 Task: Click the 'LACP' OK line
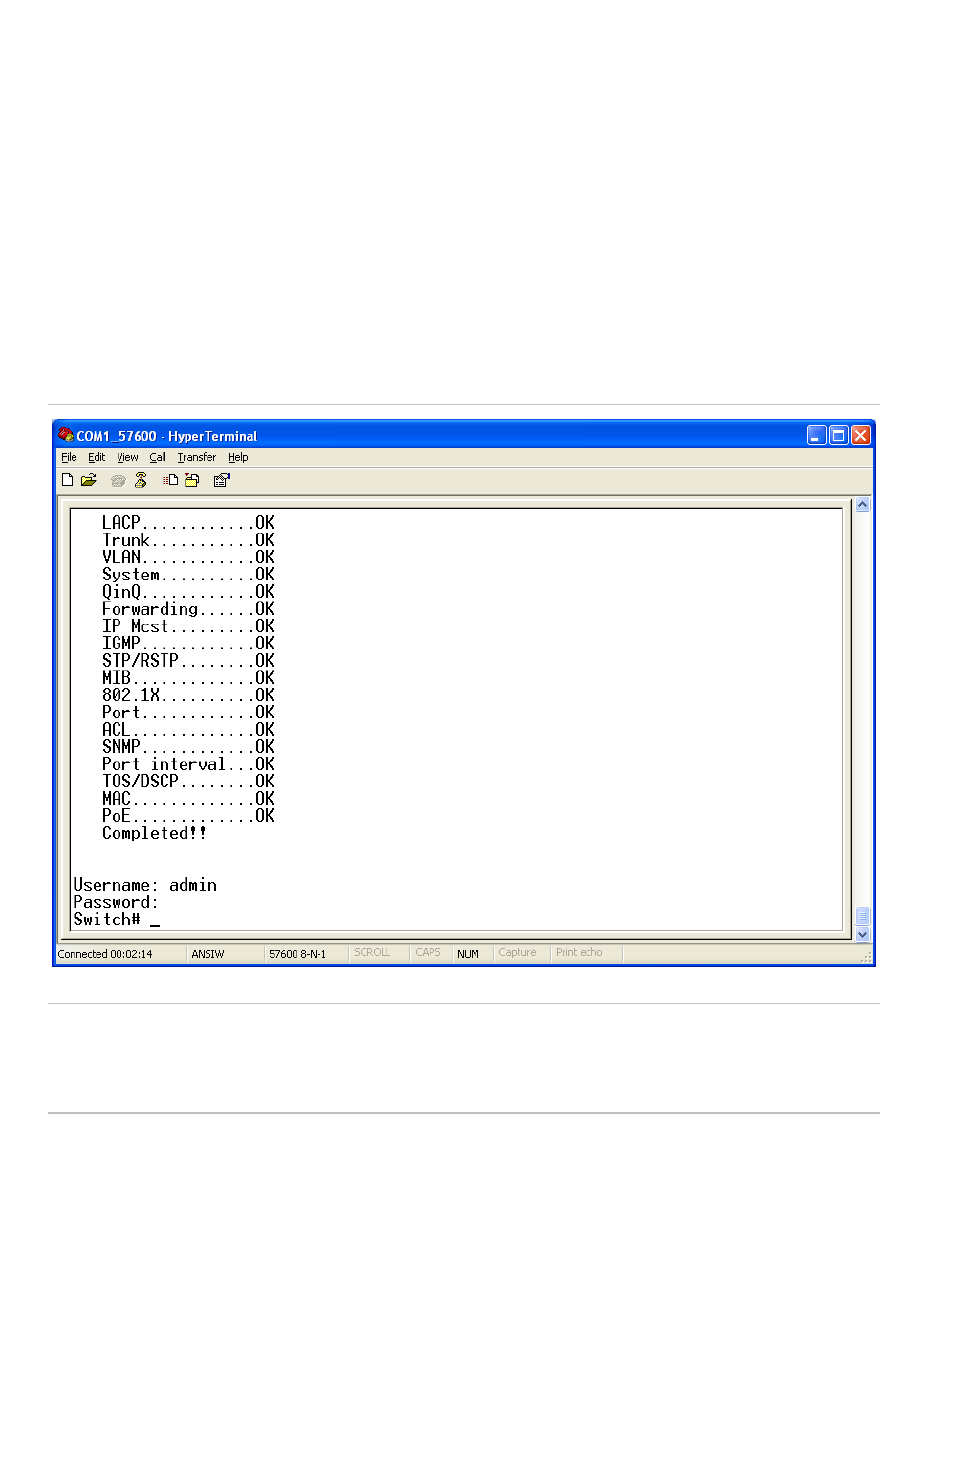tap(188, 523)
